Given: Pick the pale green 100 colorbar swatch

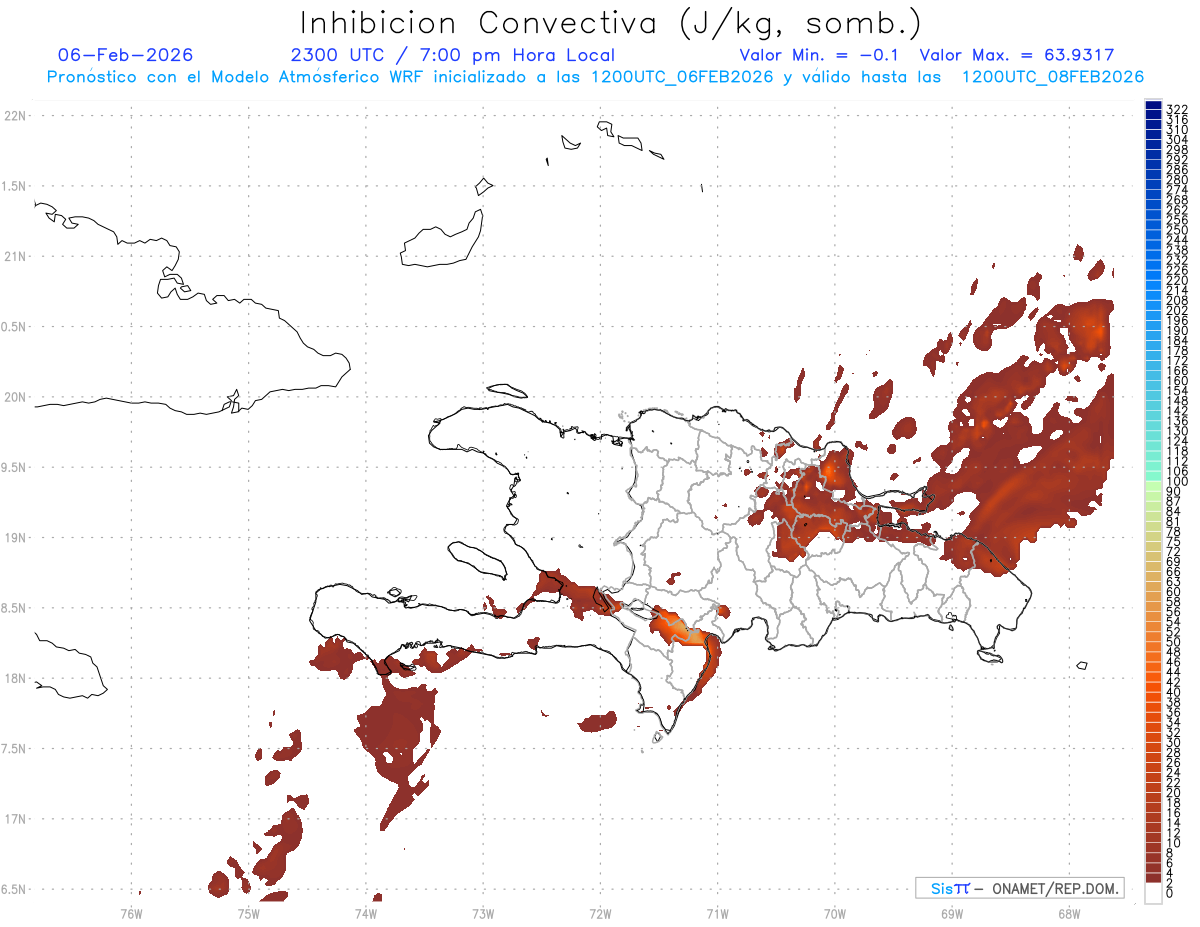Looking at the screenshot, I should pos(1153,484).
